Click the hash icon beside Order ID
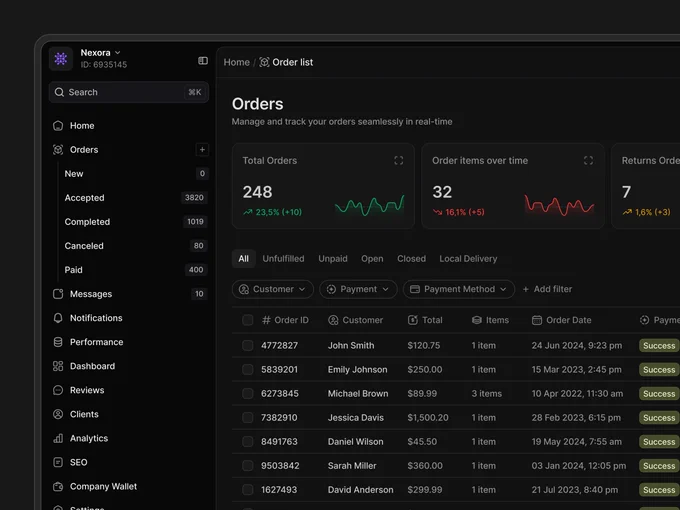This screenshot has height=510, width=680. click(x=266, y=320)
